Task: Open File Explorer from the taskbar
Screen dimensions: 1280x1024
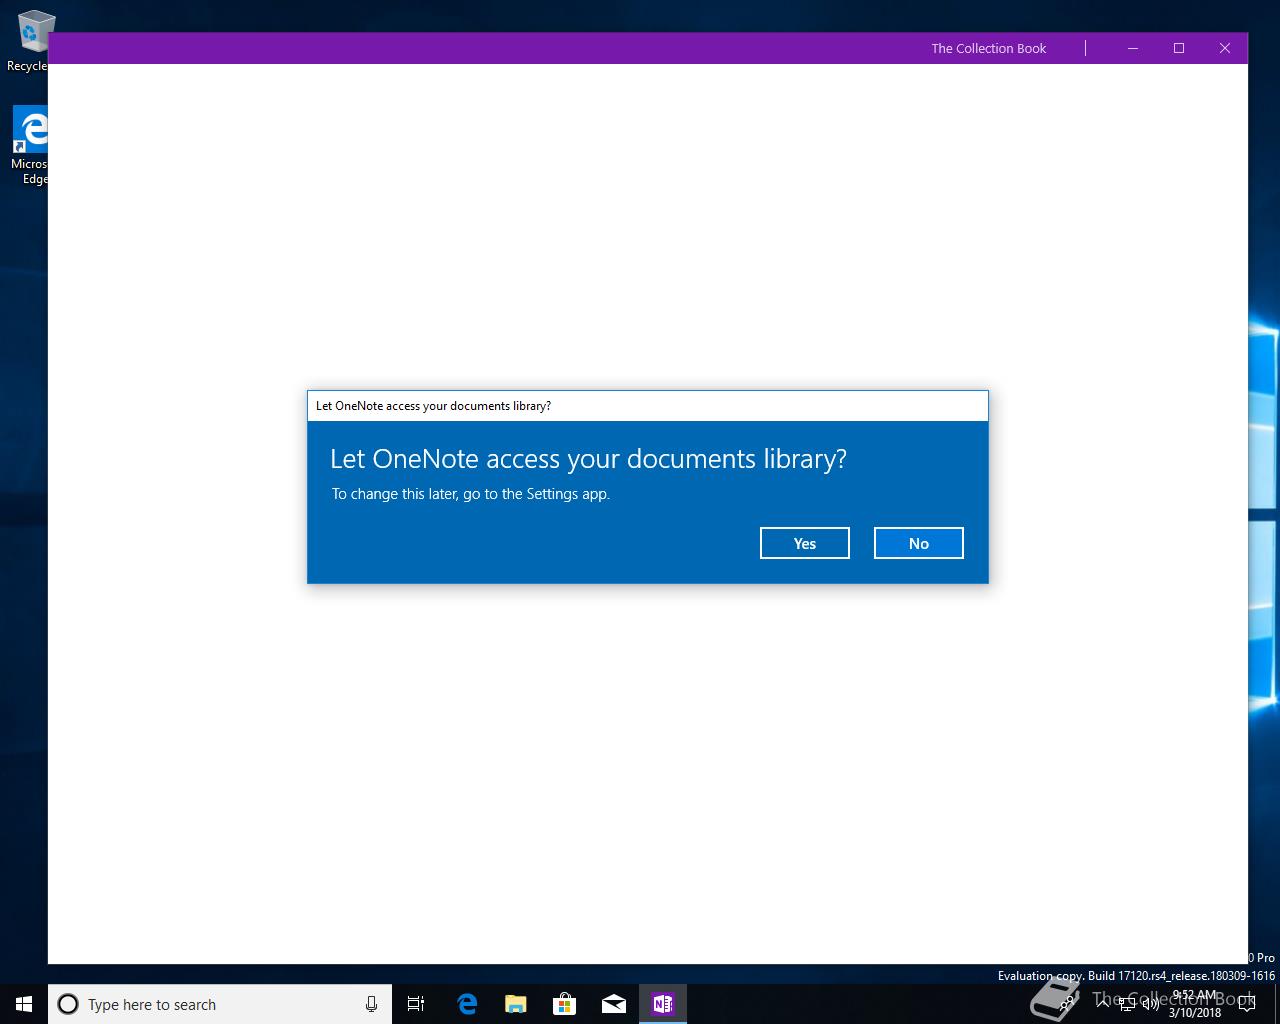Action: 516,1004
